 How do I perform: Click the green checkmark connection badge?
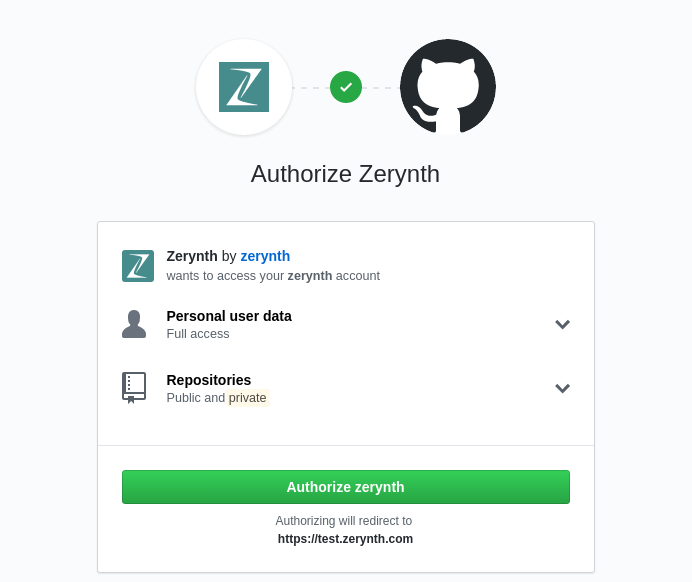click(346, 87)
